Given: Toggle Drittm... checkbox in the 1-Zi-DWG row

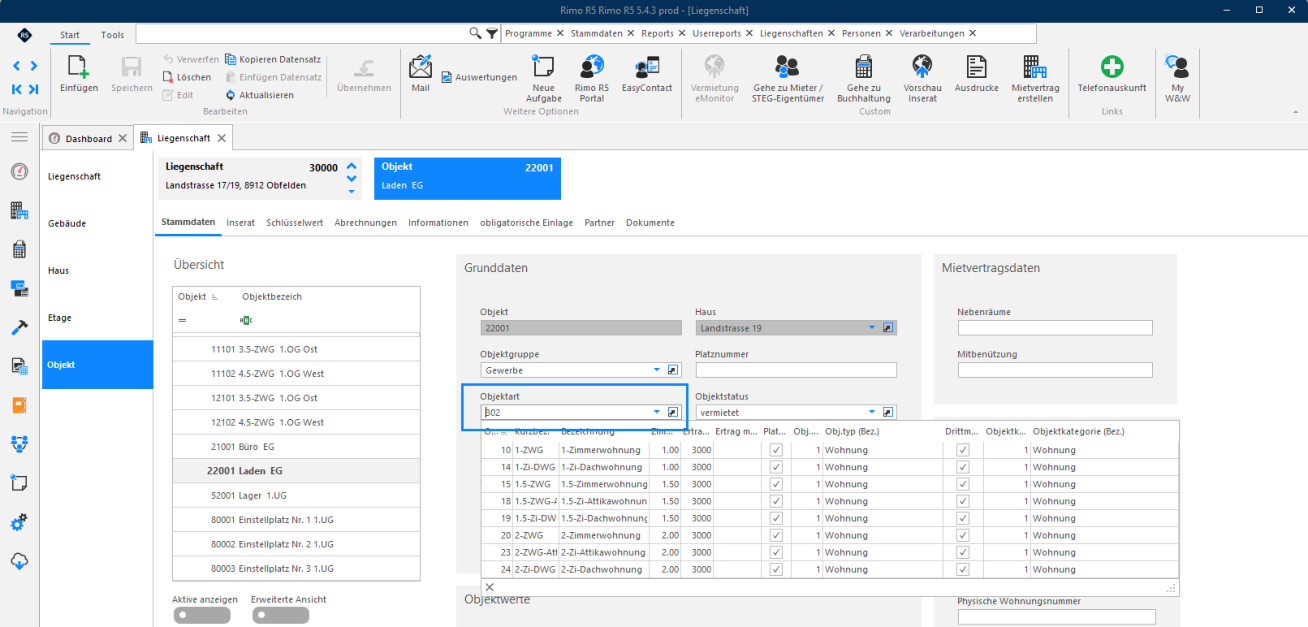Looking at the screenshot, I should [x=963, y=467].
